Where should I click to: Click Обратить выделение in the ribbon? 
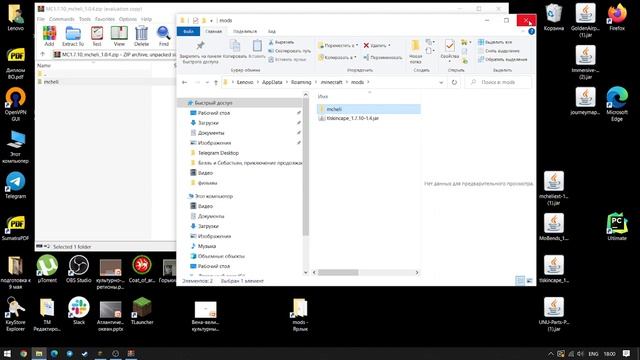(502, 60)
